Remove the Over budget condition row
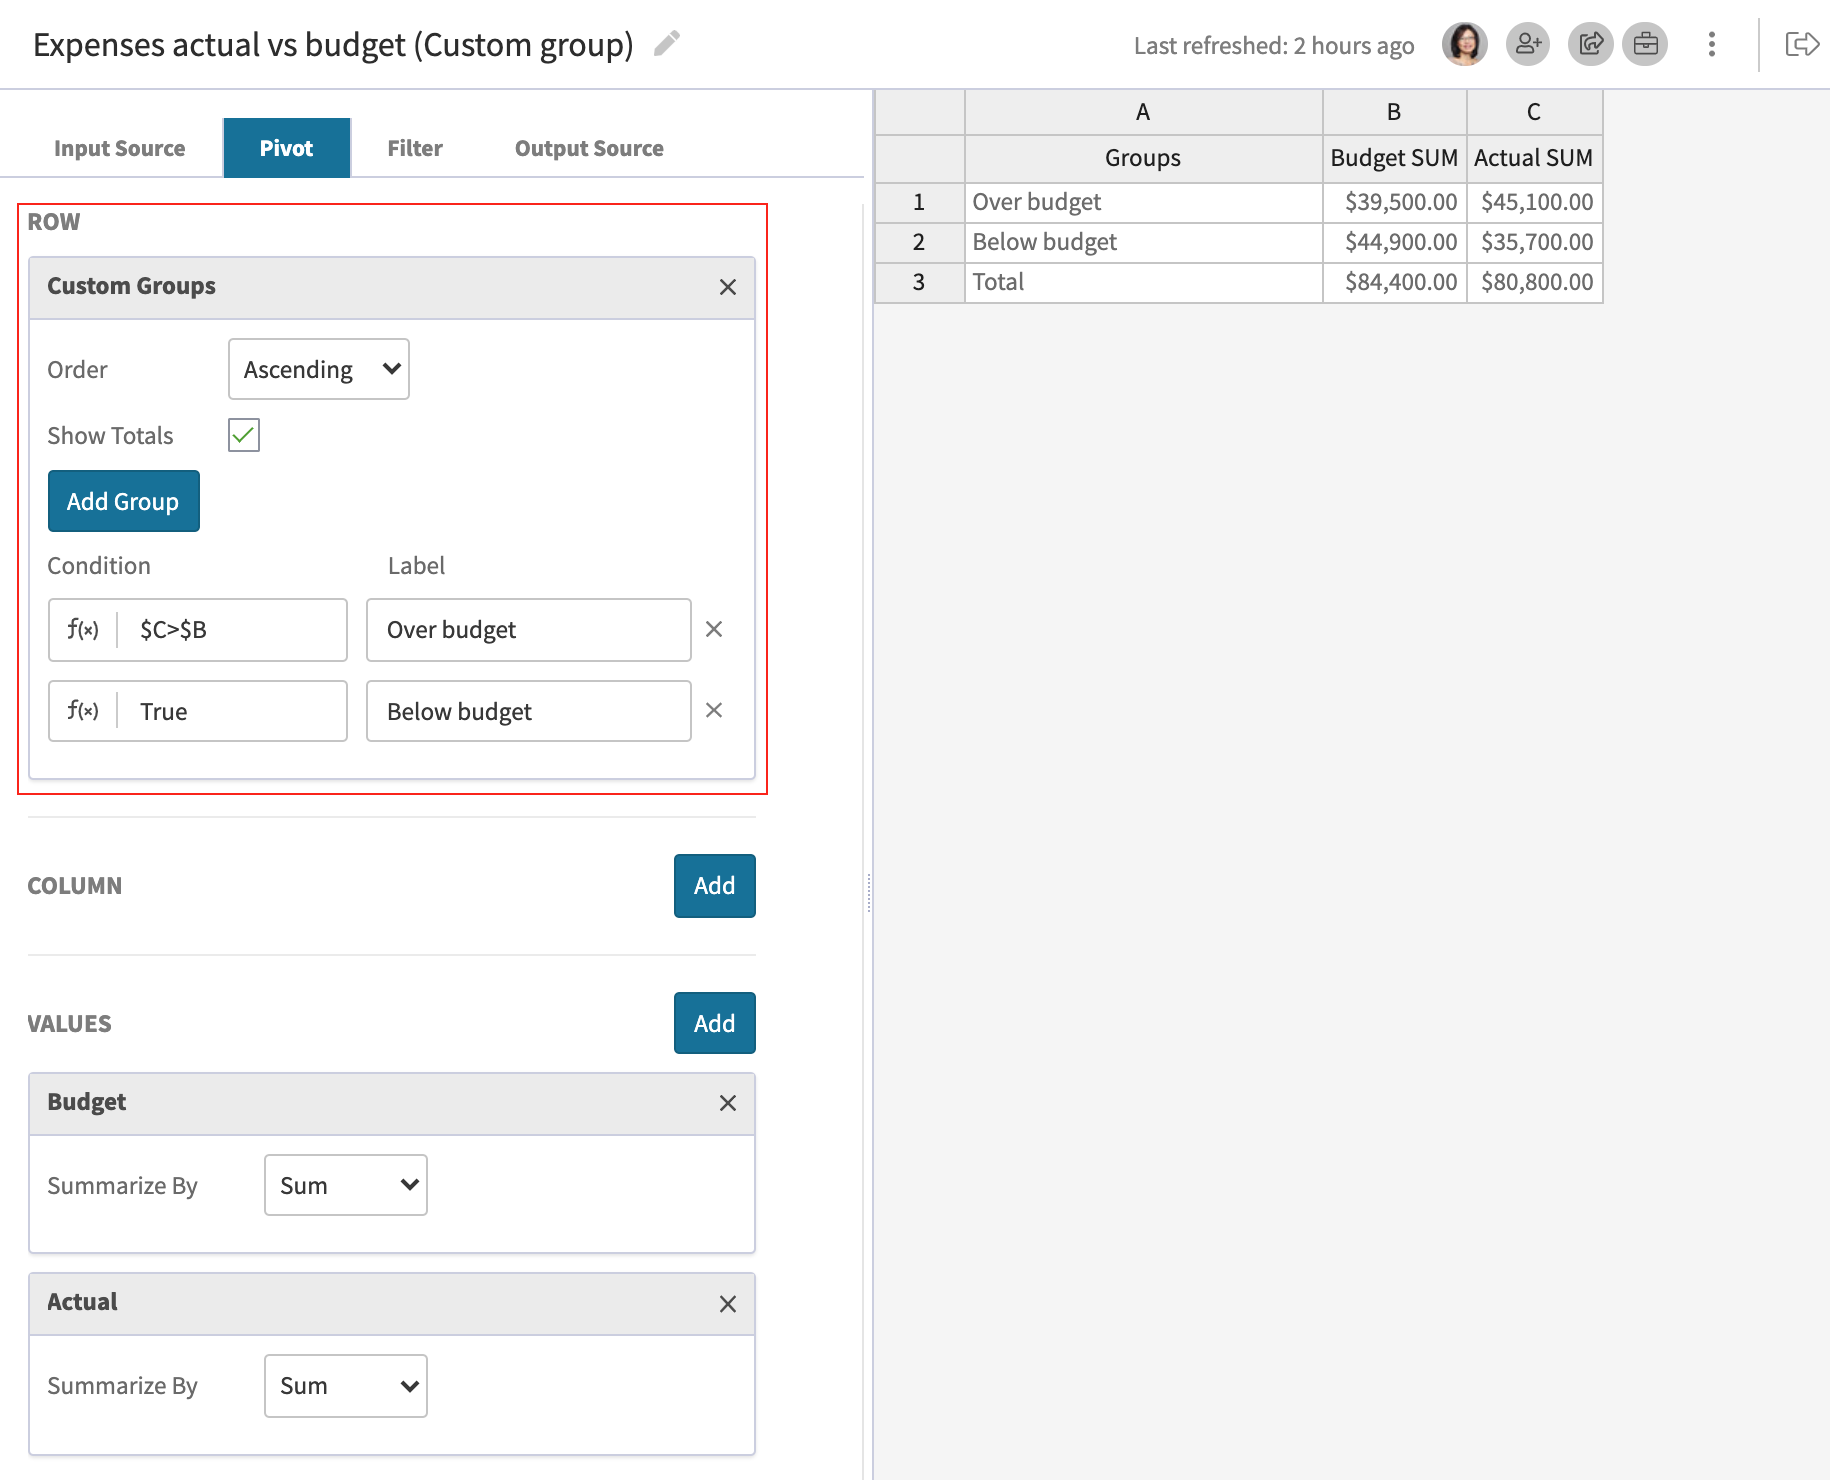This screenshot has width=1830, height=1480. 714,630
